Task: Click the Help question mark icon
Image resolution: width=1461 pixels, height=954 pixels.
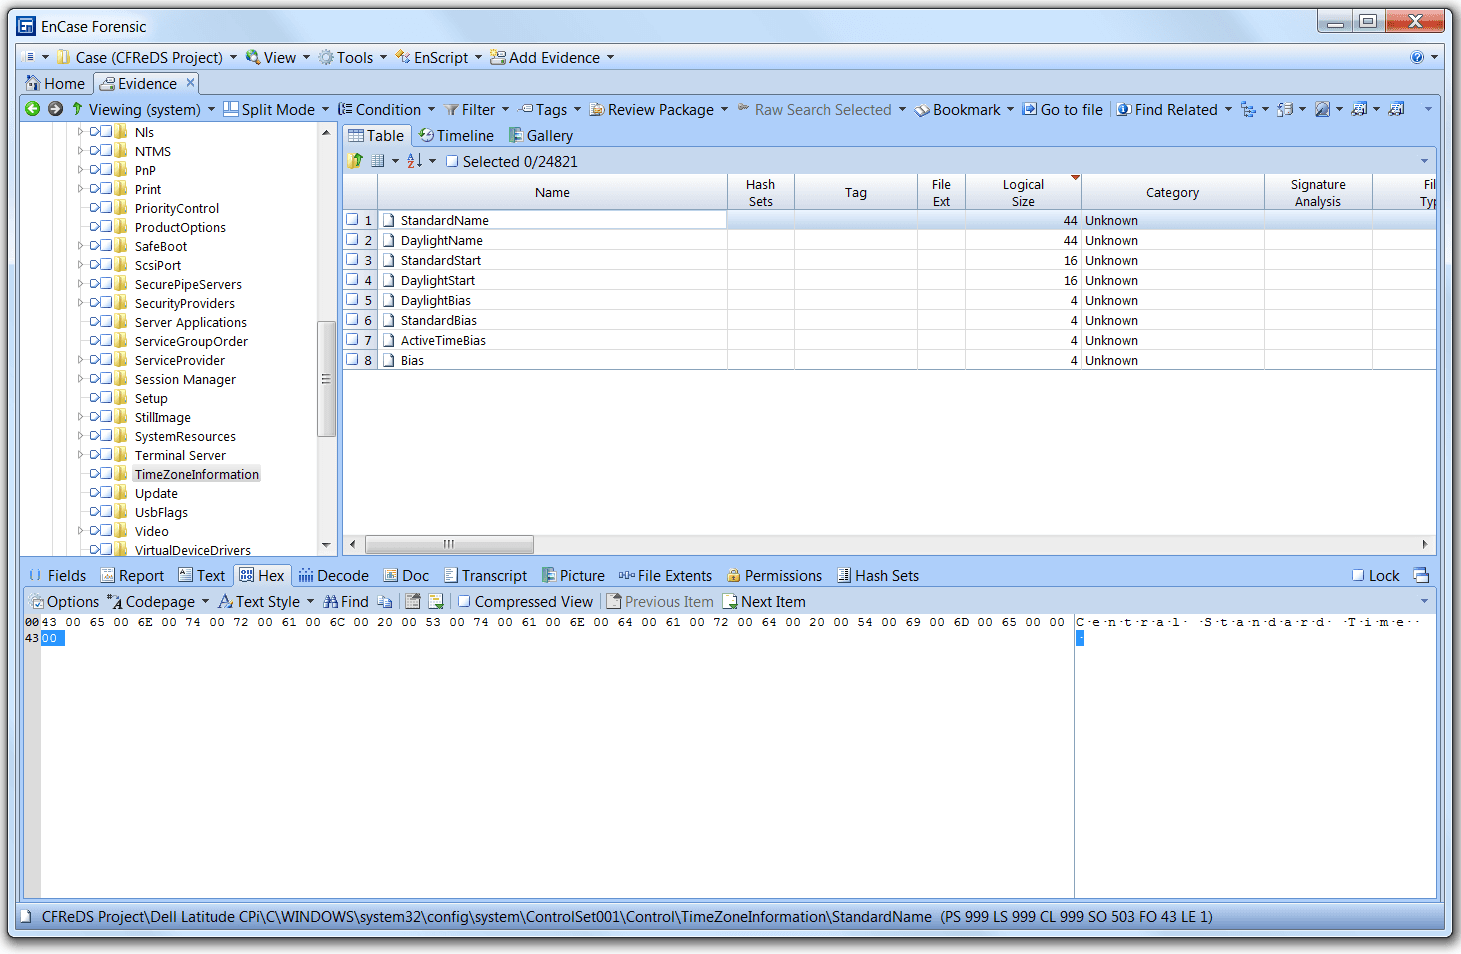Action: [1416, 58]
